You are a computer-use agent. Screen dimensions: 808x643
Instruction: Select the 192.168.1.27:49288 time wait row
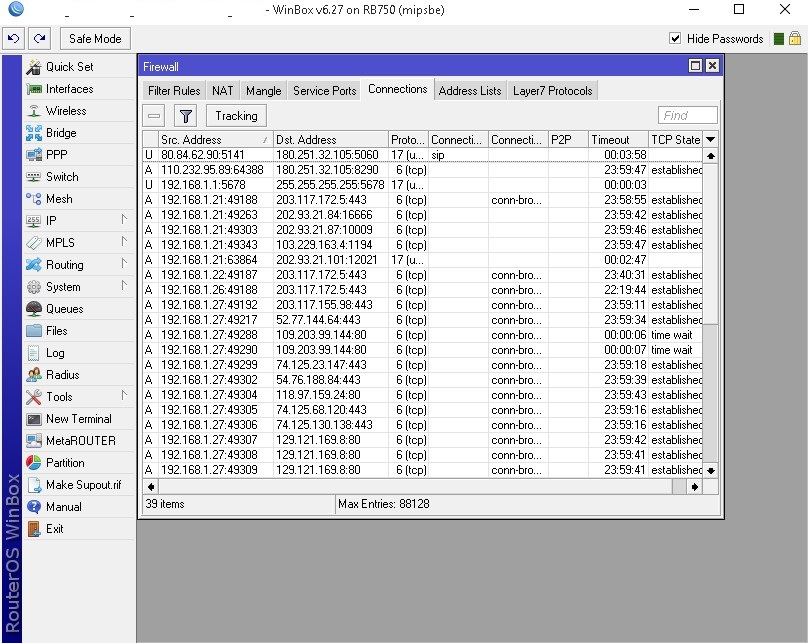pyautogui.click(x=423, y=335)
